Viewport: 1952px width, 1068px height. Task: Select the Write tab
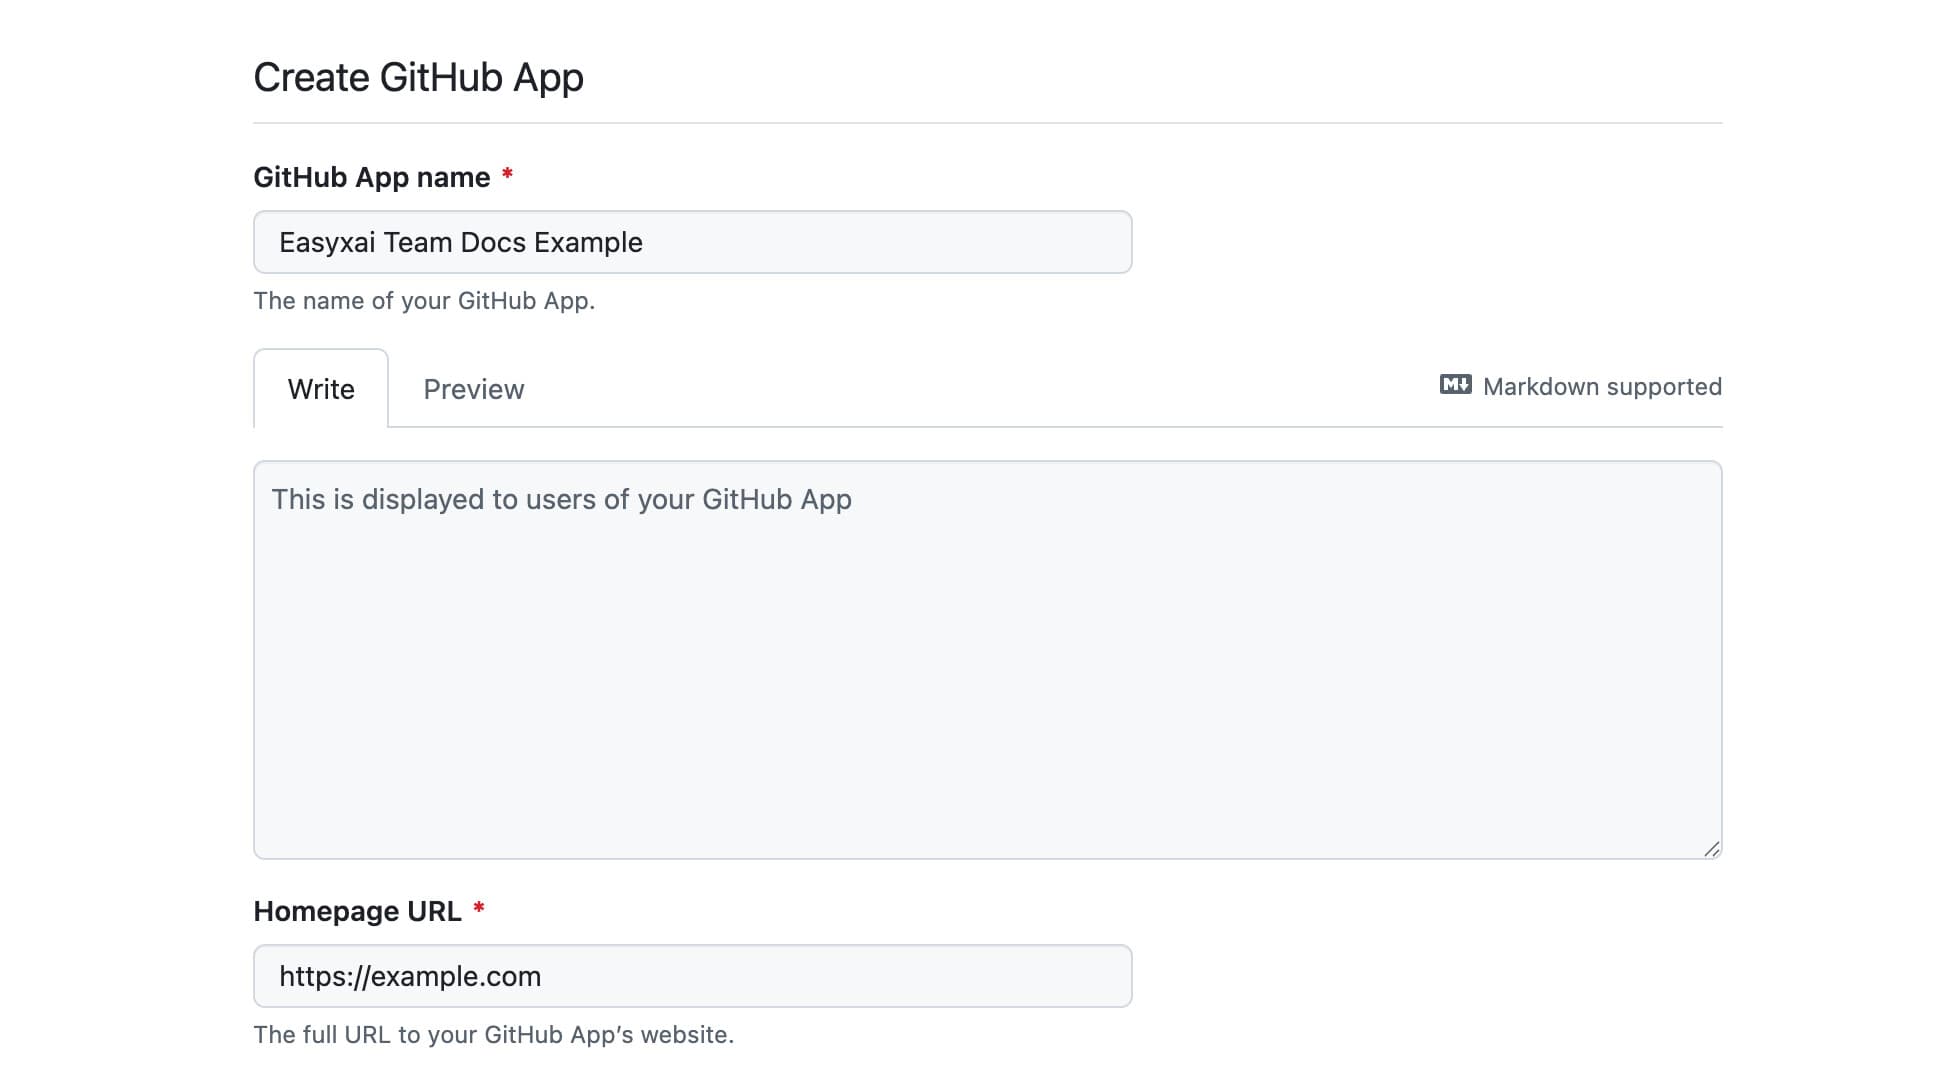coord(321,388)
